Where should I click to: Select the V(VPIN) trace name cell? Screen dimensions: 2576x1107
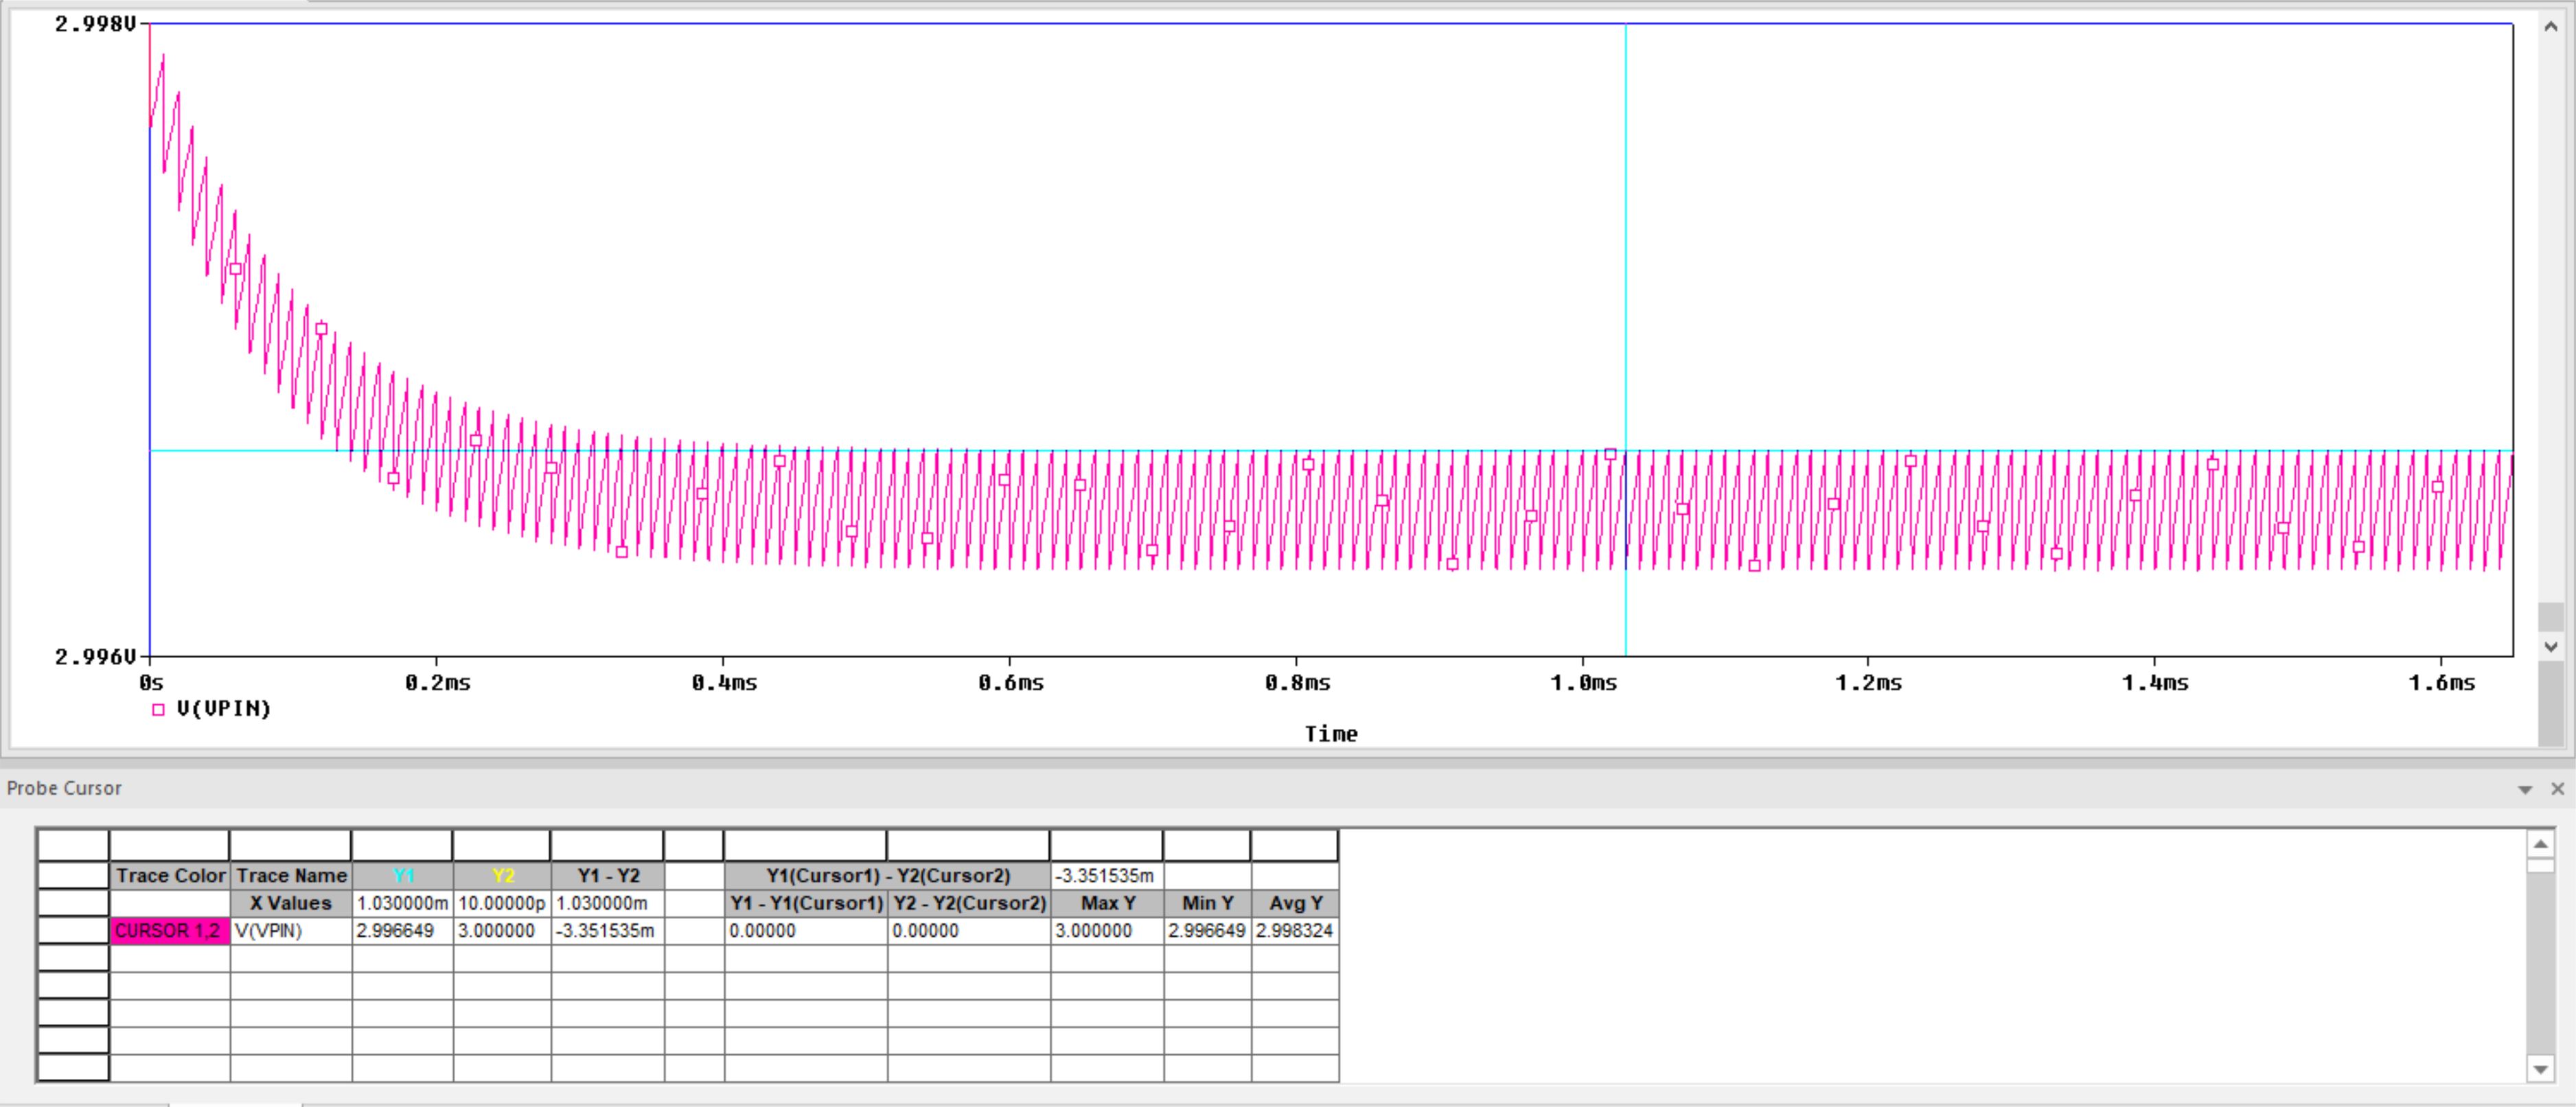pos(291,931)
